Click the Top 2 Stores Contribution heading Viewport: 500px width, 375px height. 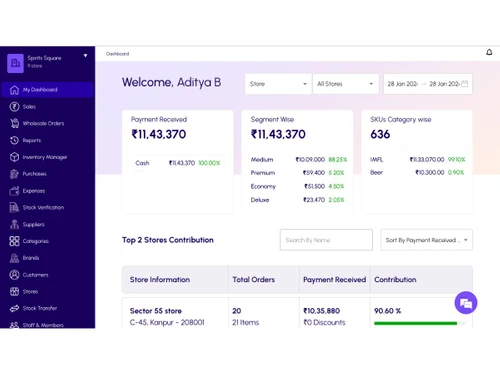[x=168, y=240]
